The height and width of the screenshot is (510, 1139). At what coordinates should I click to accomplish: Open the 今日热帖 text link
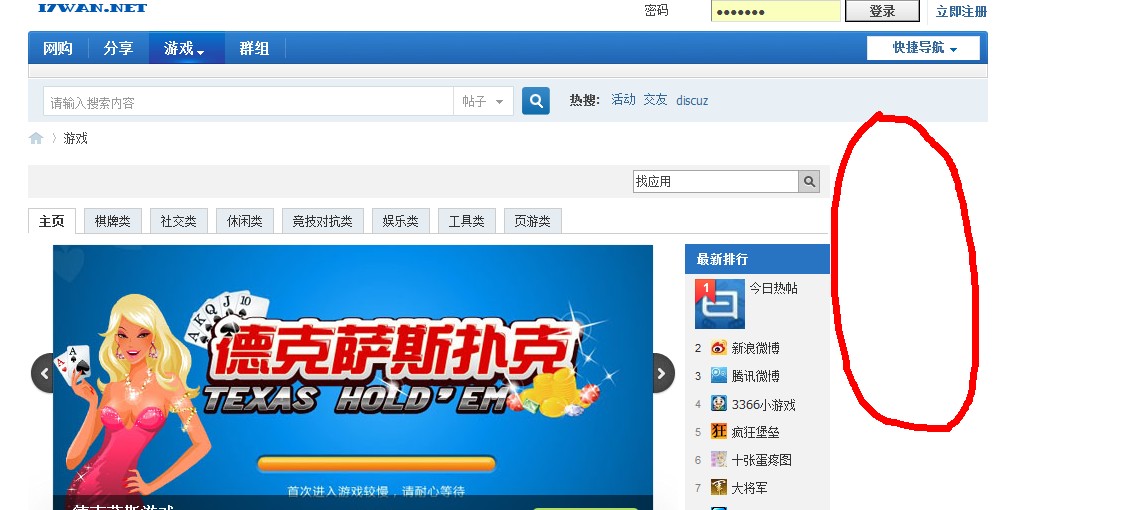click(x=774, y=288)
